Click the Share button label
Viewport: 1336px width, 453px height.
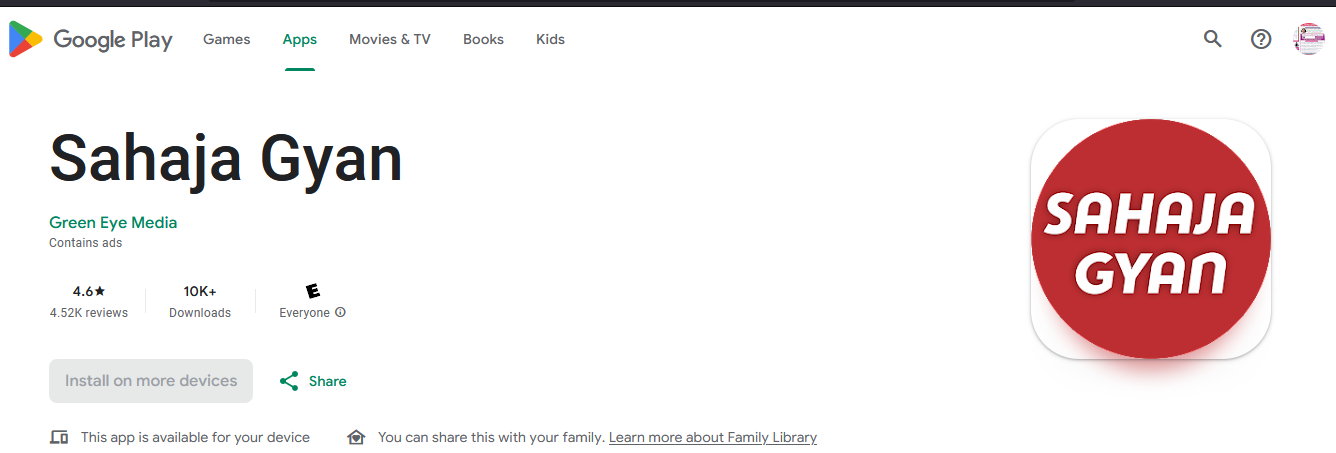point(328,381)
